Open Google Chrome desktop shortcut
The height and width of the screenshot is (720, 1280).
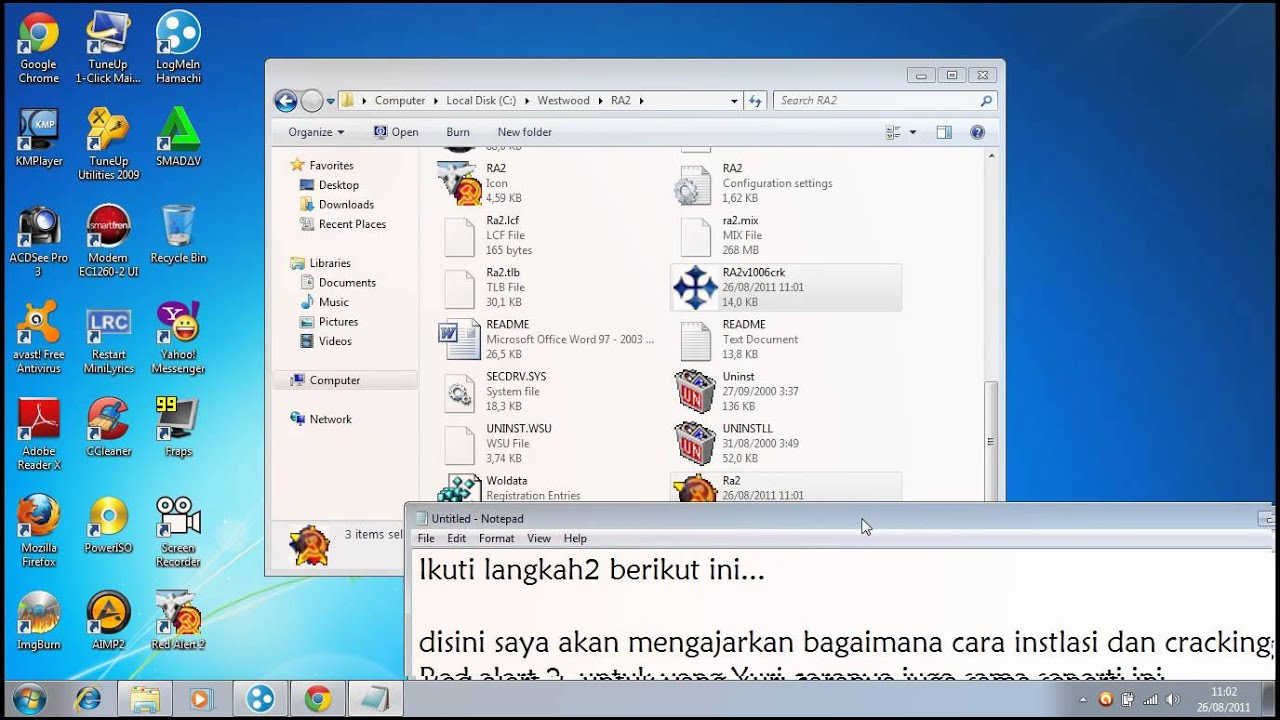(38, 48)
